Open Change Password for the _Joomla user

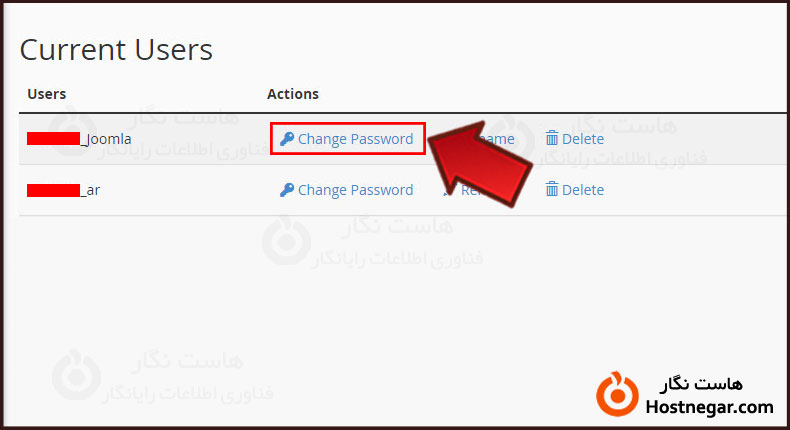pyautogui.click(x=355, y=139)
